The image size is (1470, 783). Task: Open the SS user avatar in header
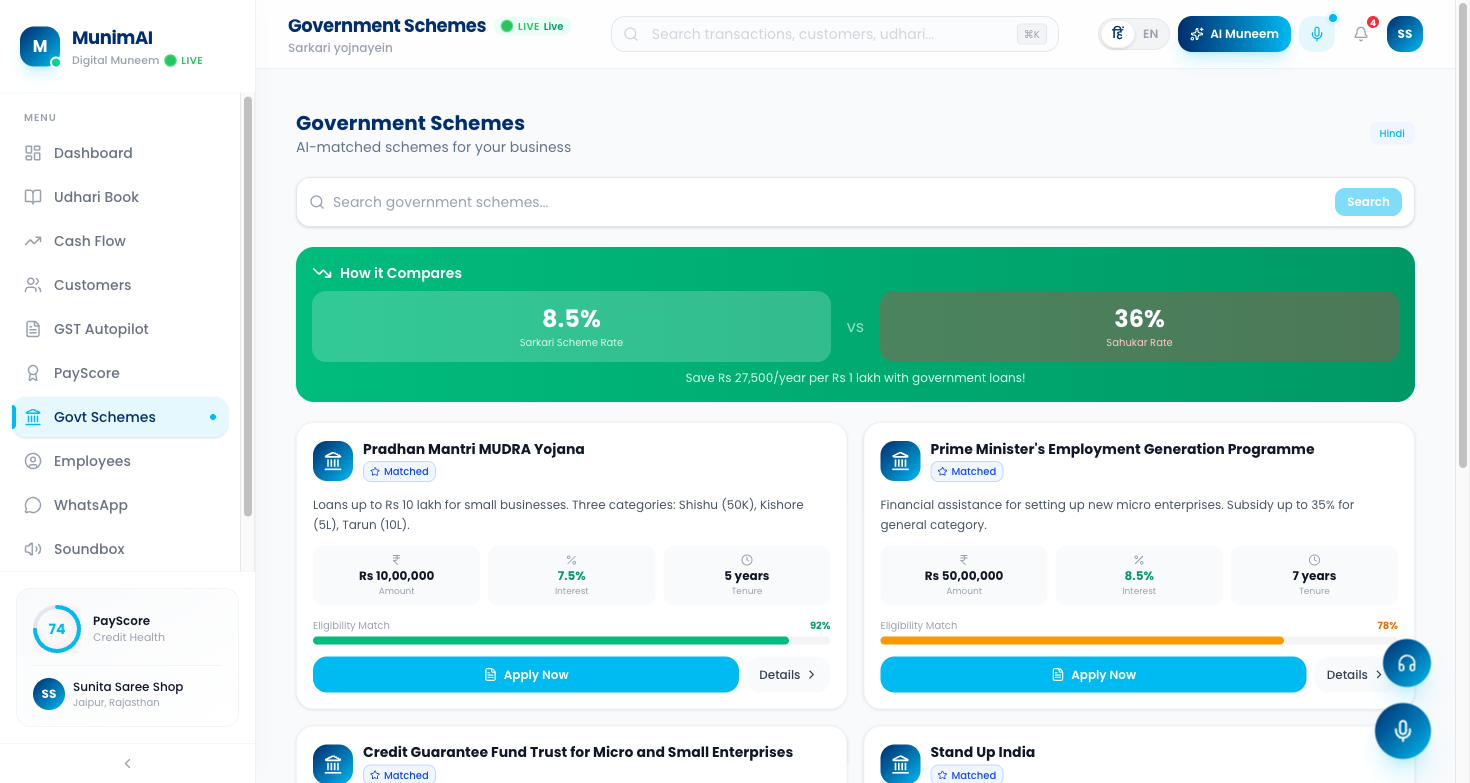point(1404,34)
